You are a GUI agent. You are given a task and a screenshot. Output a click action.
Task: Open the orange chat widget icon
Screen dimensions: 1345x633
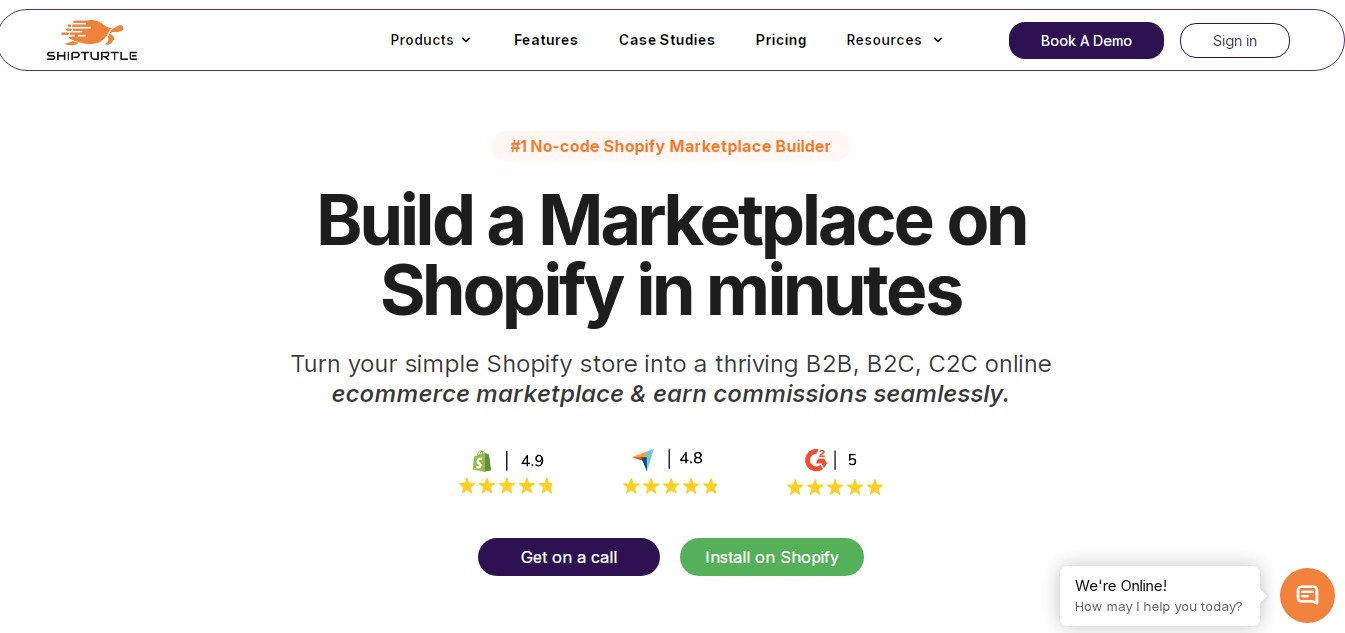pyautogui.click(x=1307, y=595)
